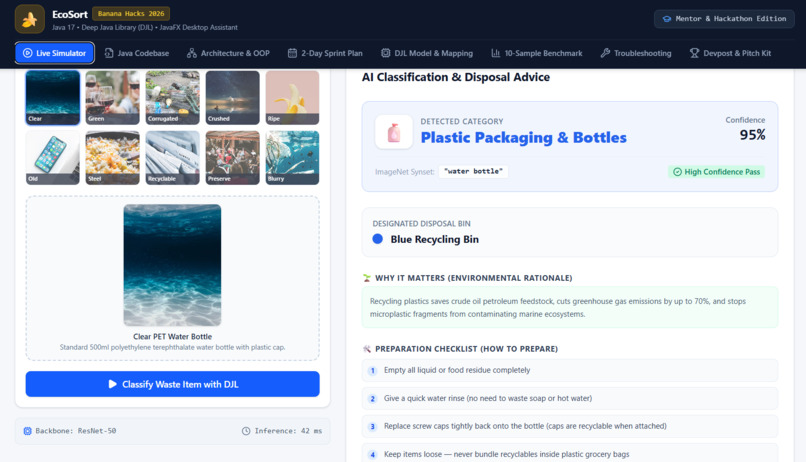
Task: Click the blue recycling bin color dot
Action: click(378, 239)
